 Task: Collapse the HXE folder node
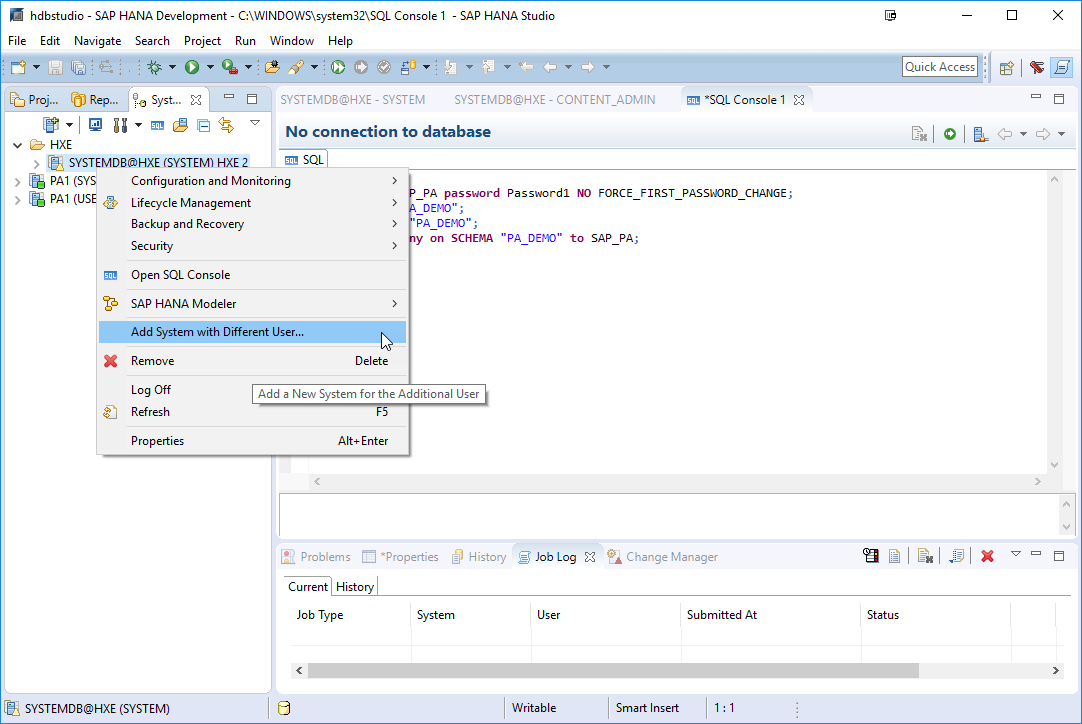pyautogui.click(x=17, y=145)
